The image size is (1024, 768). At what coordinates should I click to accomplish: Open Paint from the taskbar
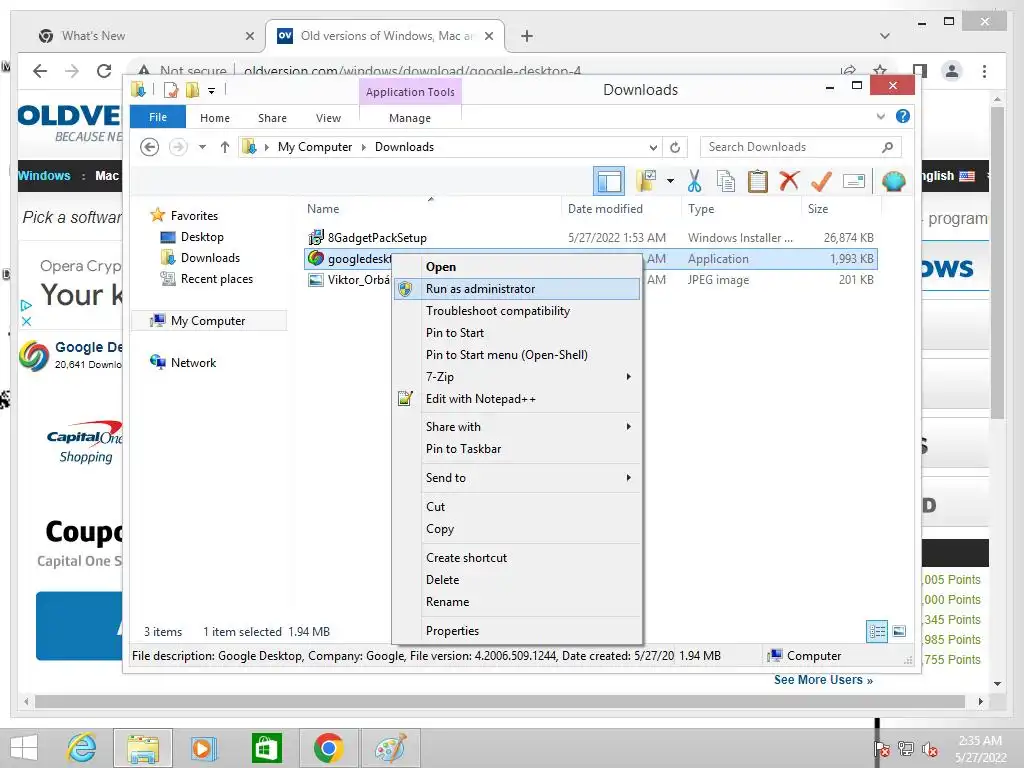pos(390,748)
